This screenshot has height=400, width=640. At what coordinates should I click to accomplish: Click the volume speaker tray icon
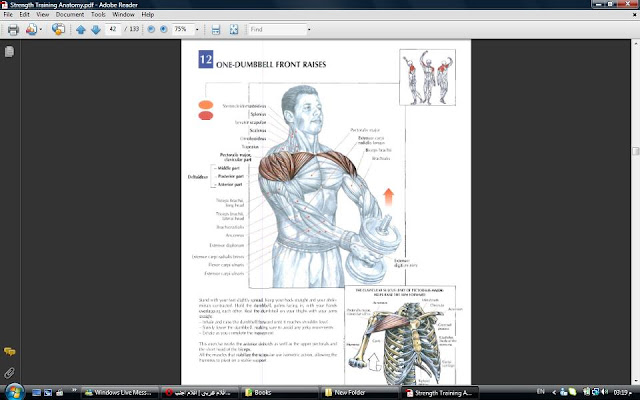click(x=604, y=392)
